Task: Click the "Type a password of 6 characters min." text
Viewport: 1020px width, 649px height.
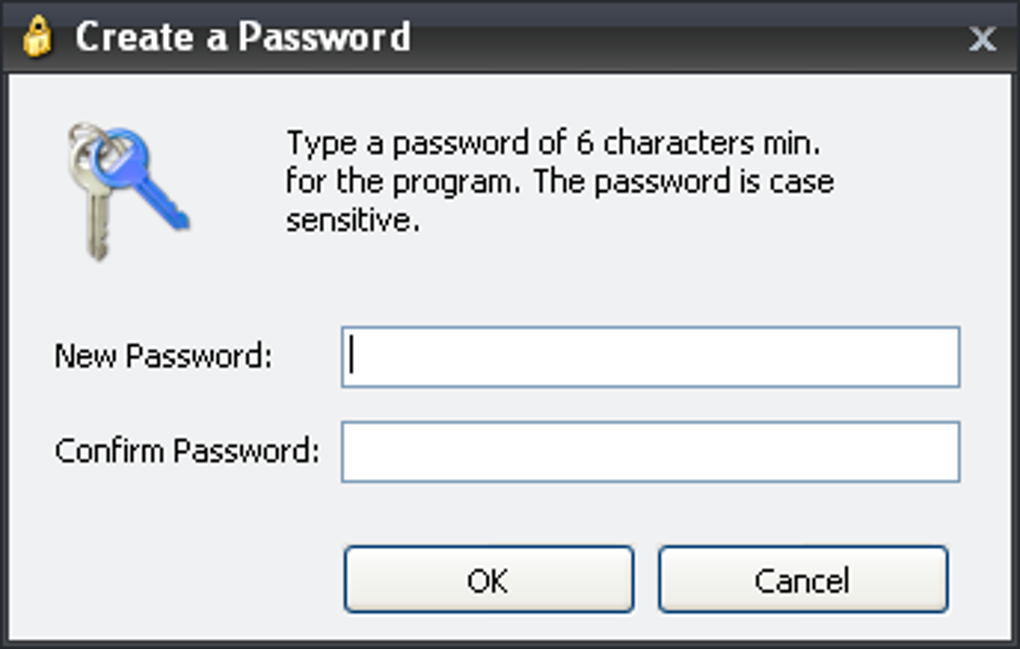Action: pos(554,143)
